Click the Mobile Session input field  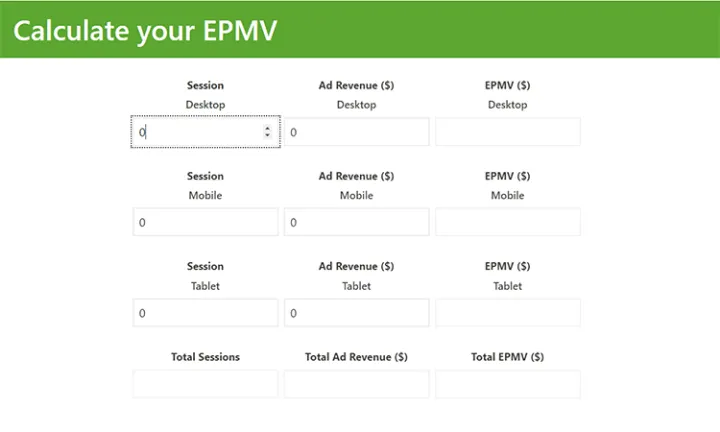[x=205, y=222]
